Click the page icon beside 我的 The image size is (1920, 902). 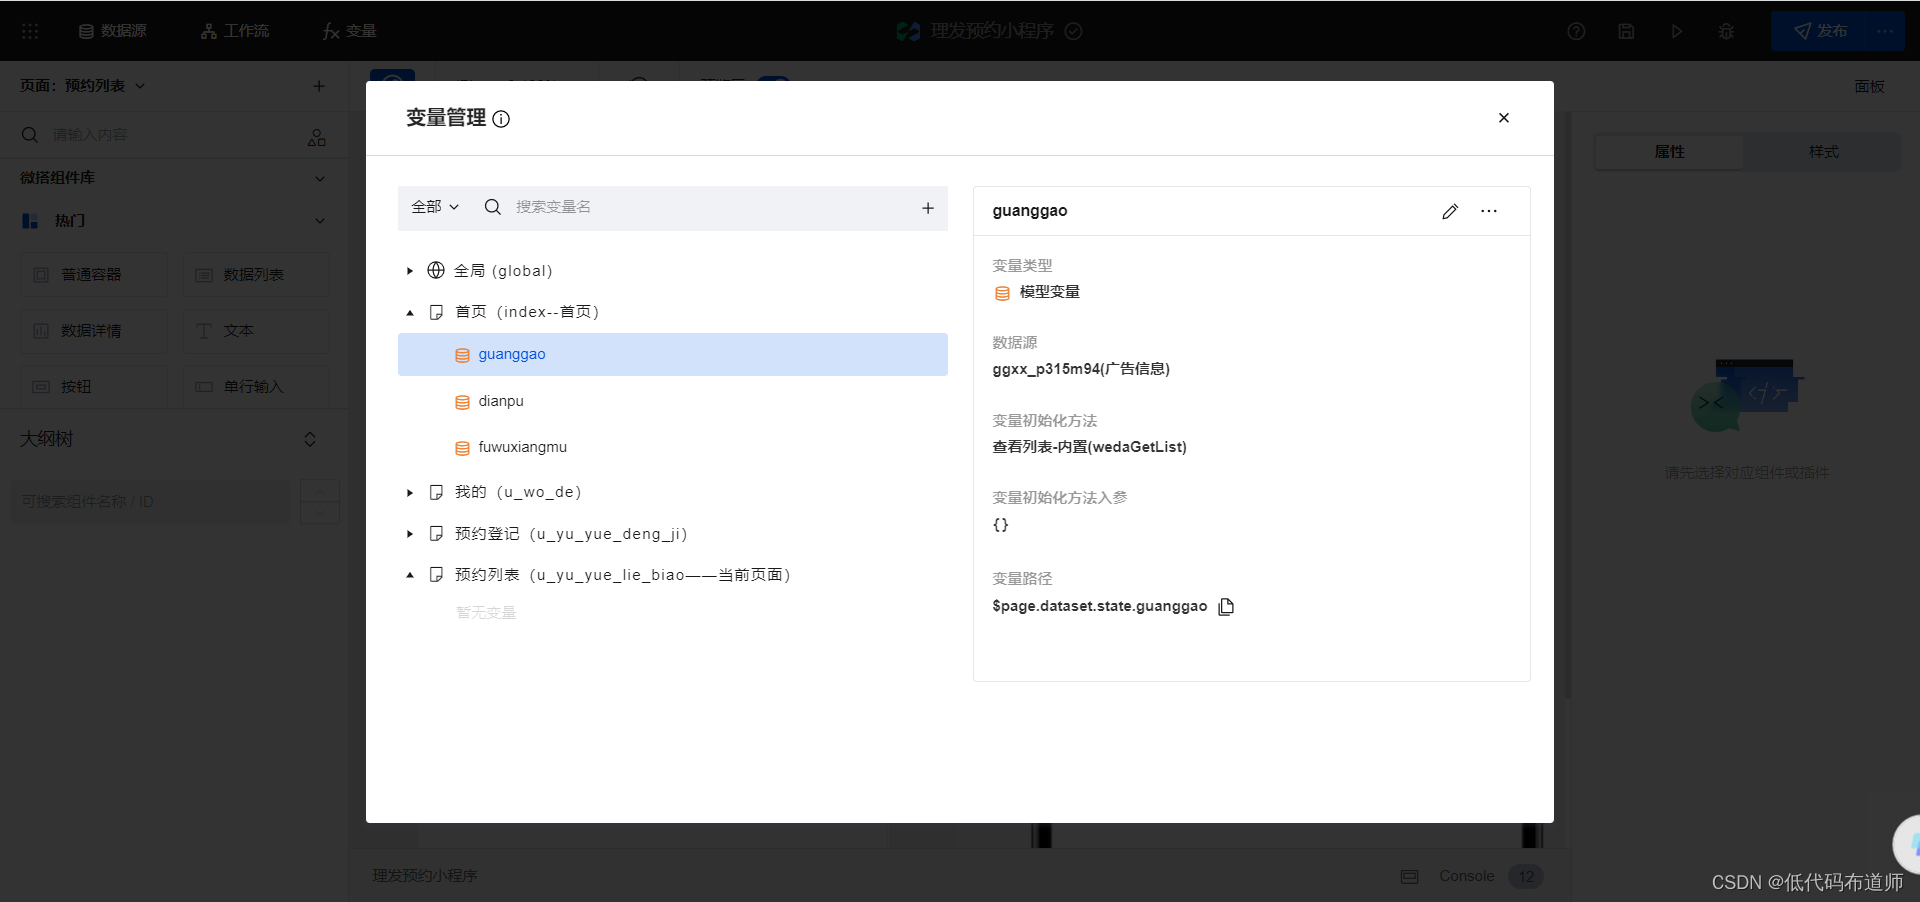(x=436, y=492)
